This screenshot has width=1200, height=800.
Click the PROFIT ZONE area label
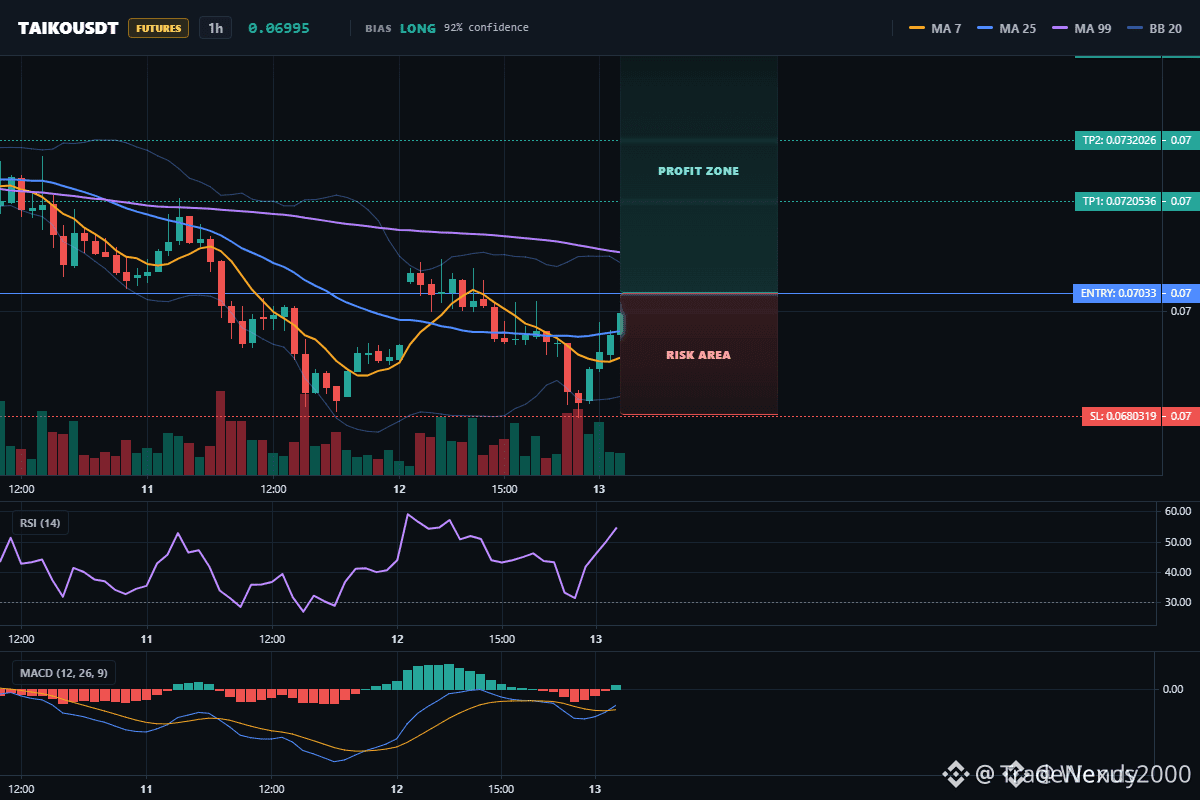[x=698, y=171]
